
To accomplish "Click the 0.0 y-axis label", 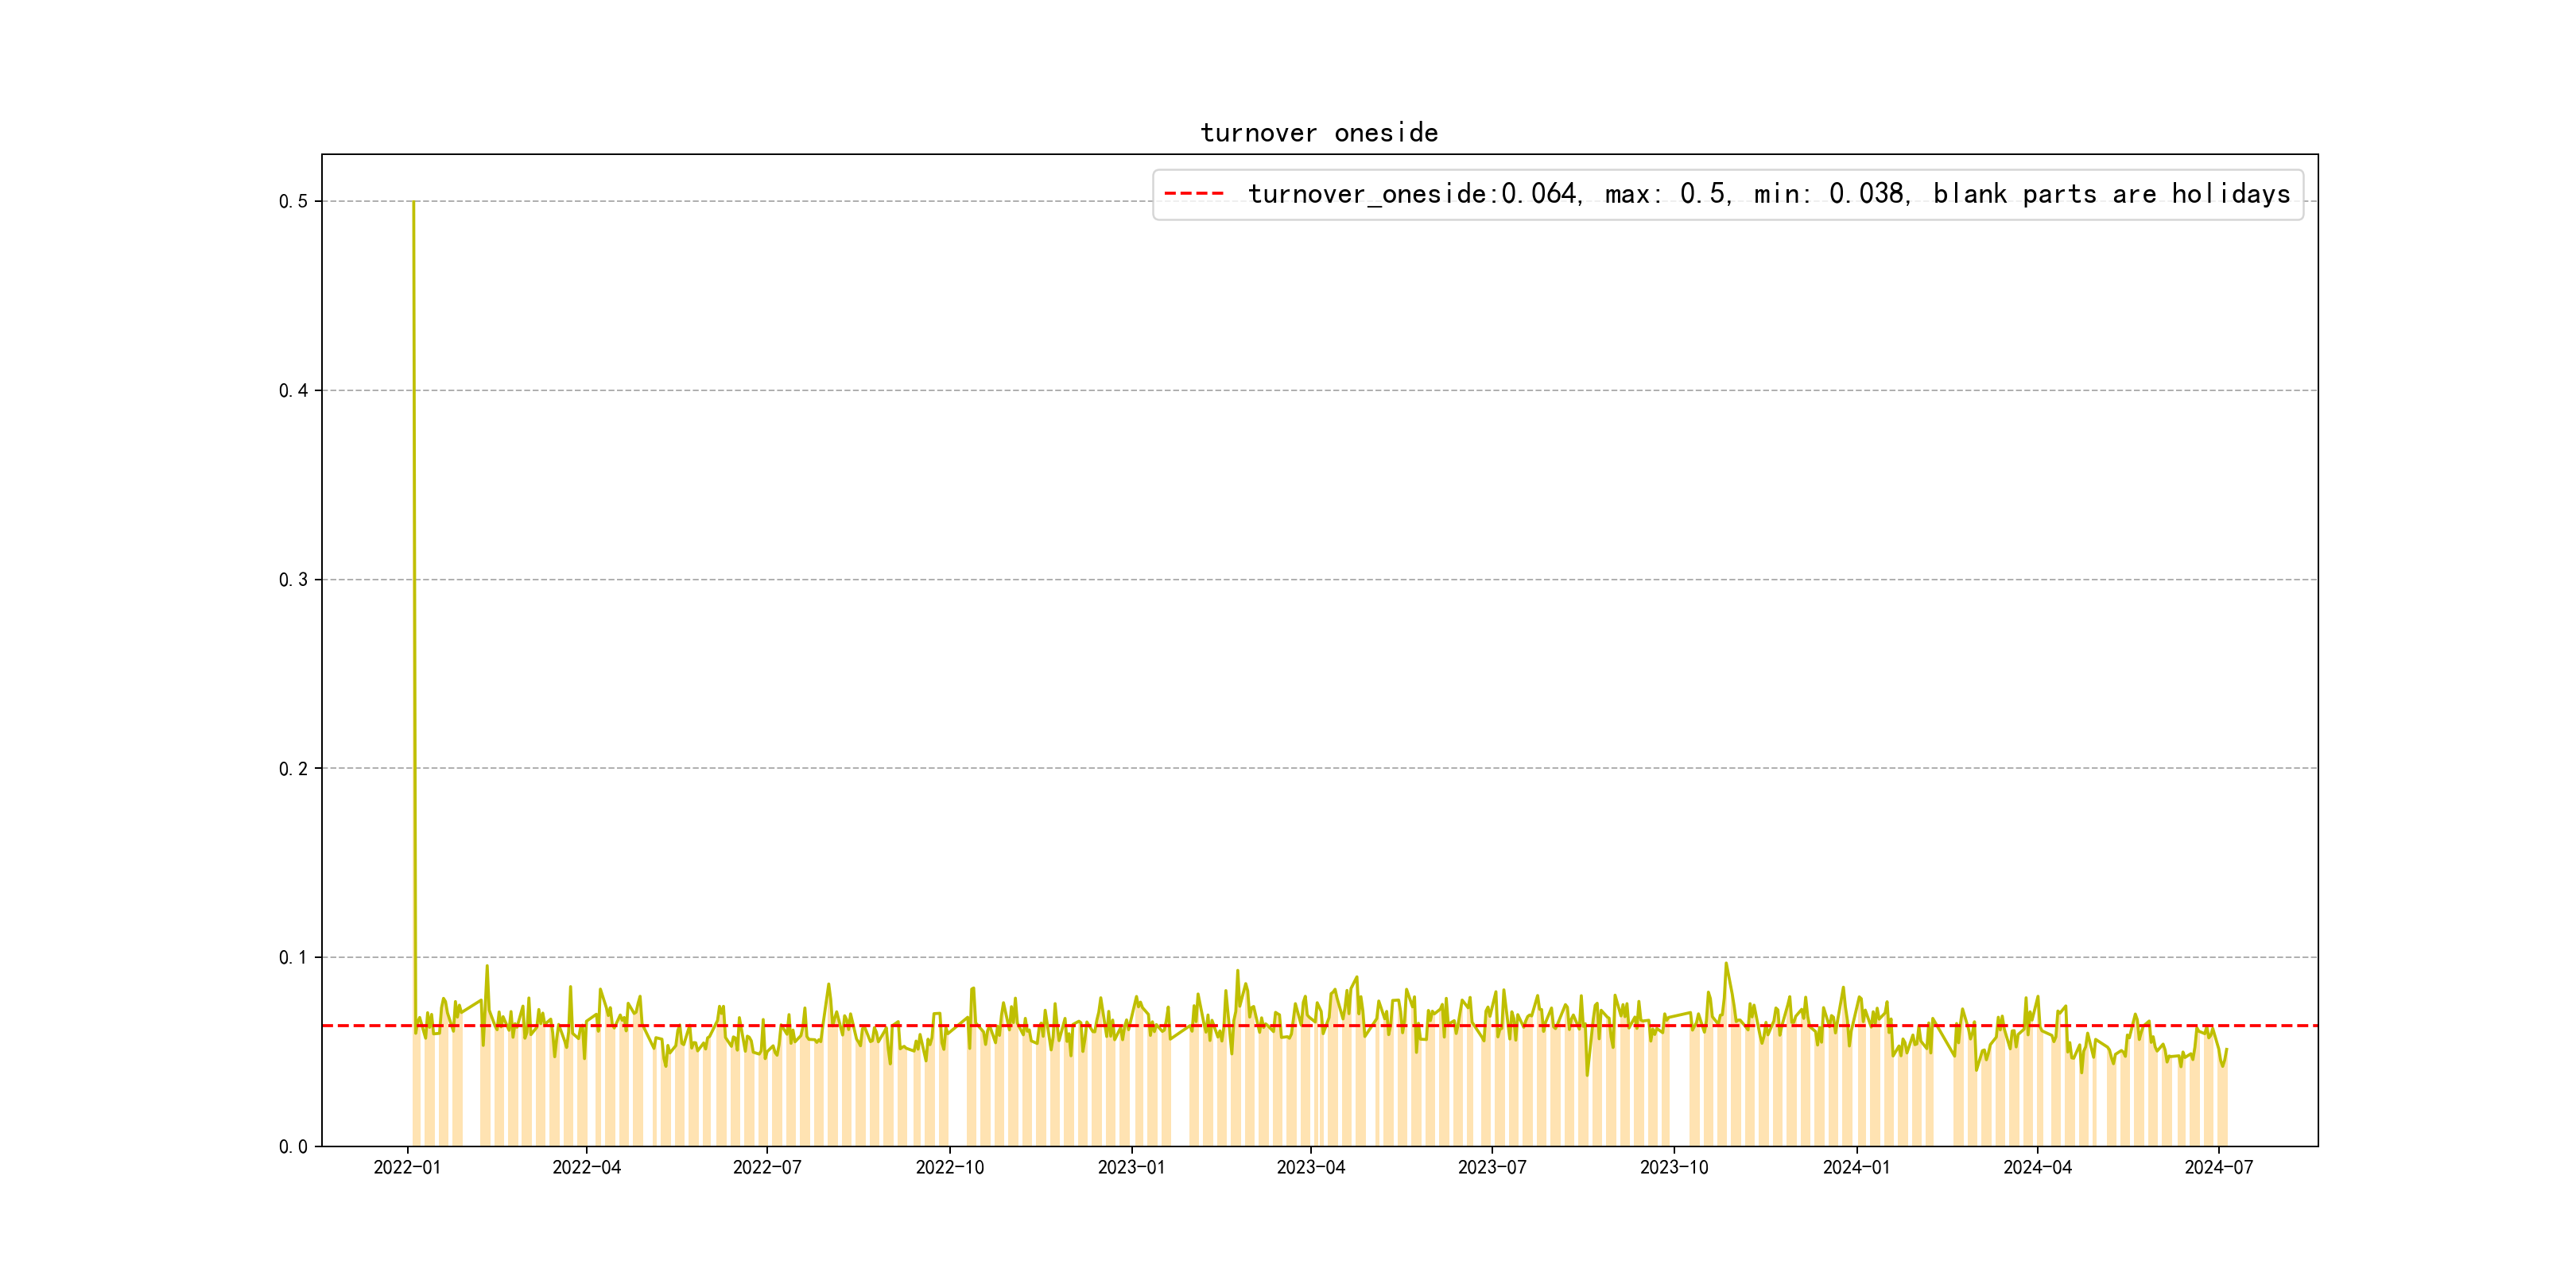I will tap(293, 1147).
